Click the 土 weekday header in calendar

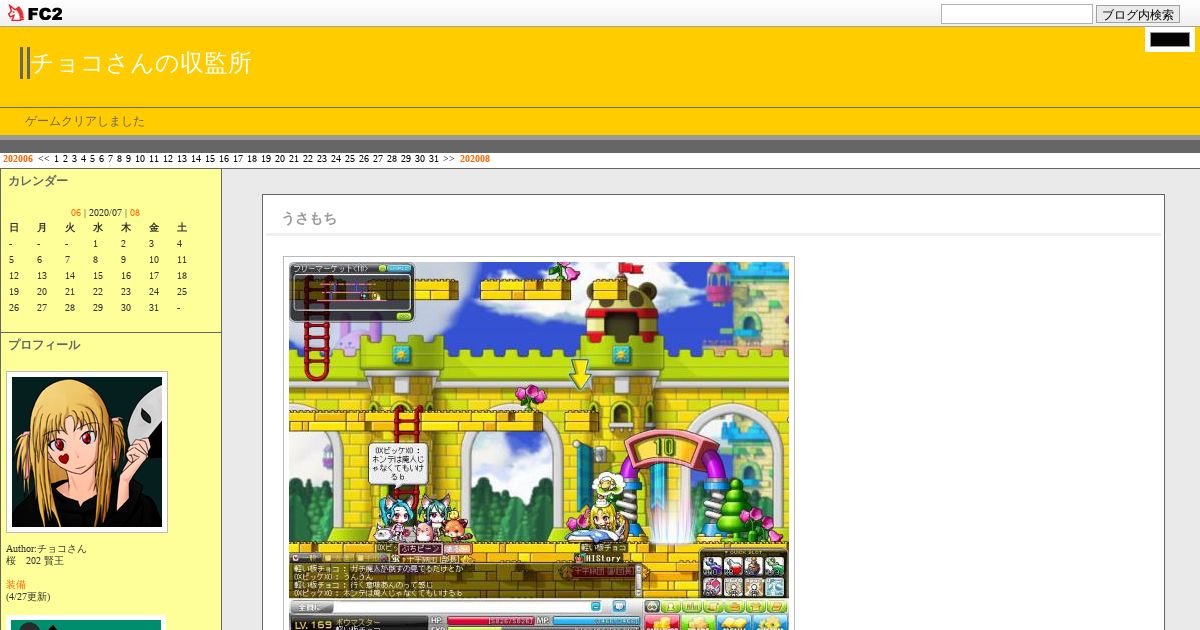point(182,228)
